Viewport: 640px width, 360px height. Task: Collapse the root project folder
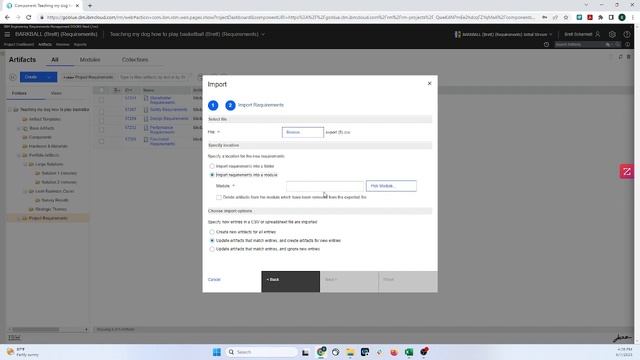[x=10, y=109]
